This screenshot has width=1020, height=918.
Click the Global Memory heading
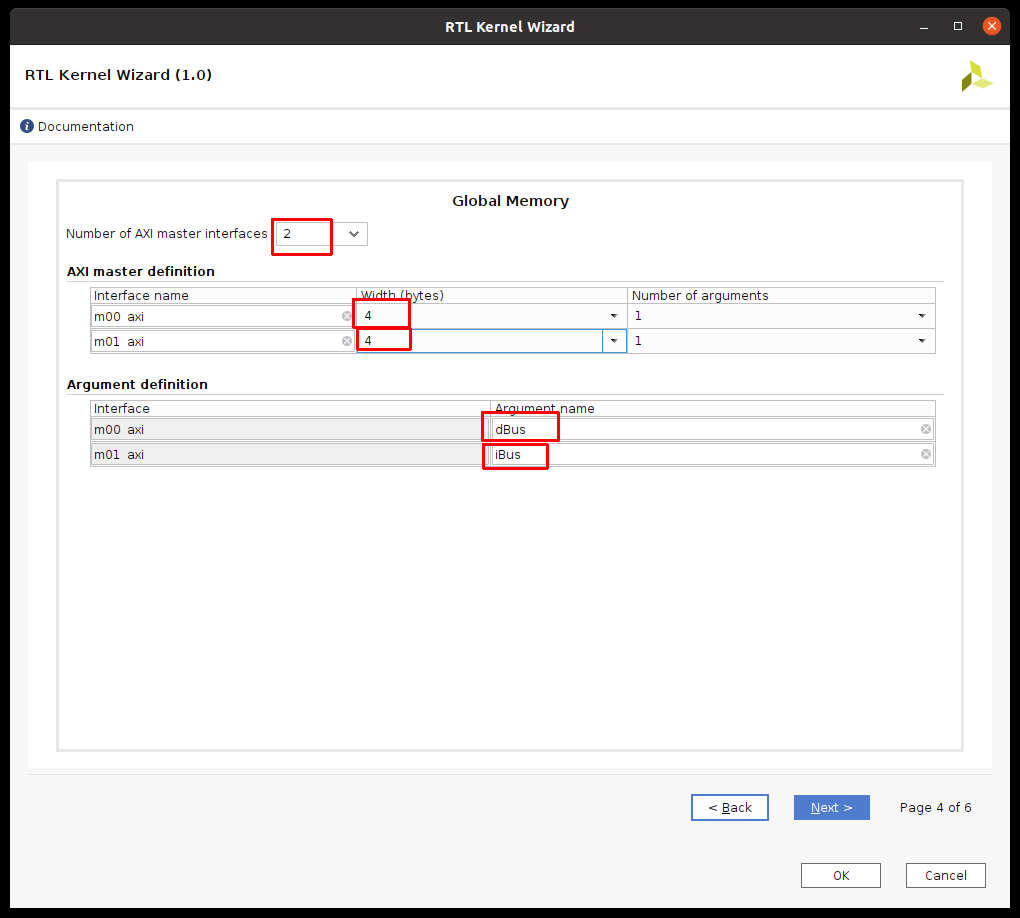pos(511,201)
